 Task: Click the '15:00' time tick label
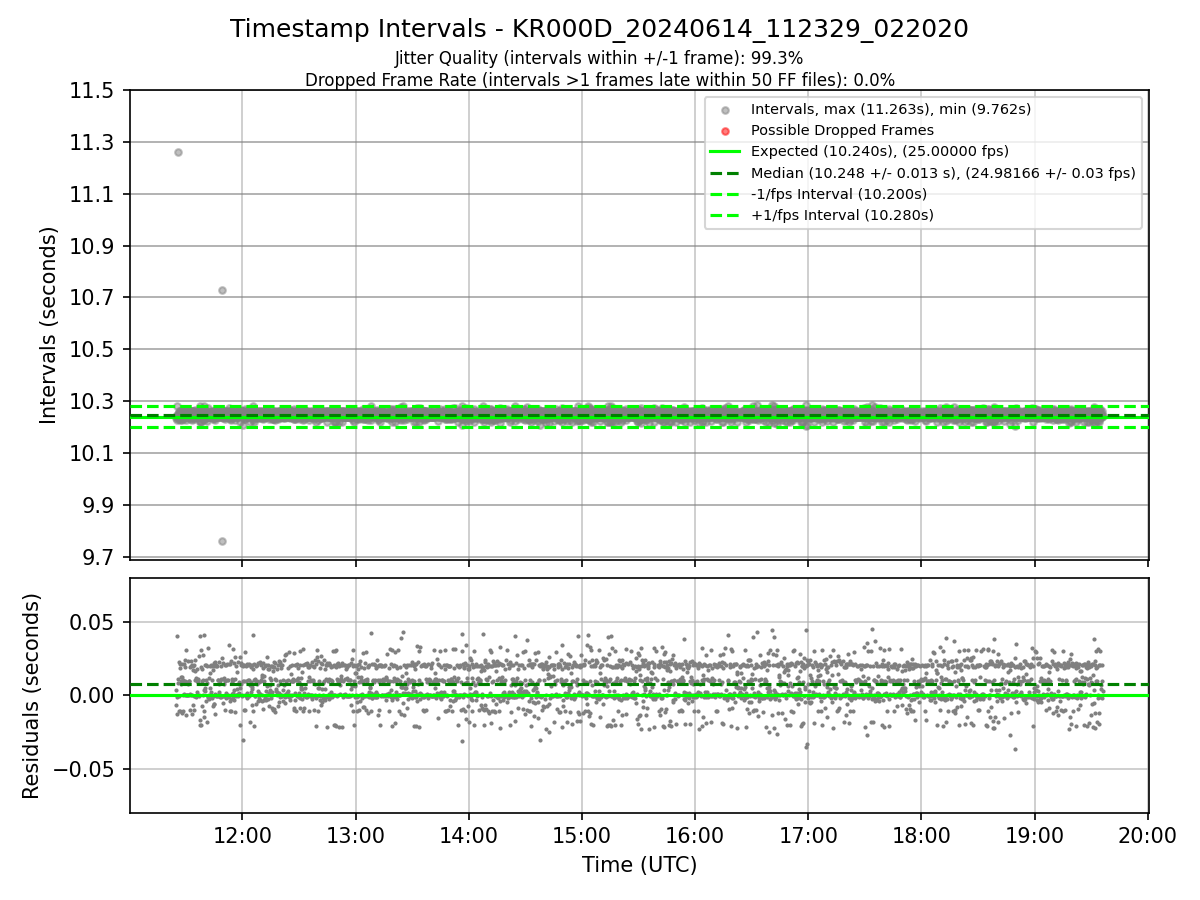581,835
